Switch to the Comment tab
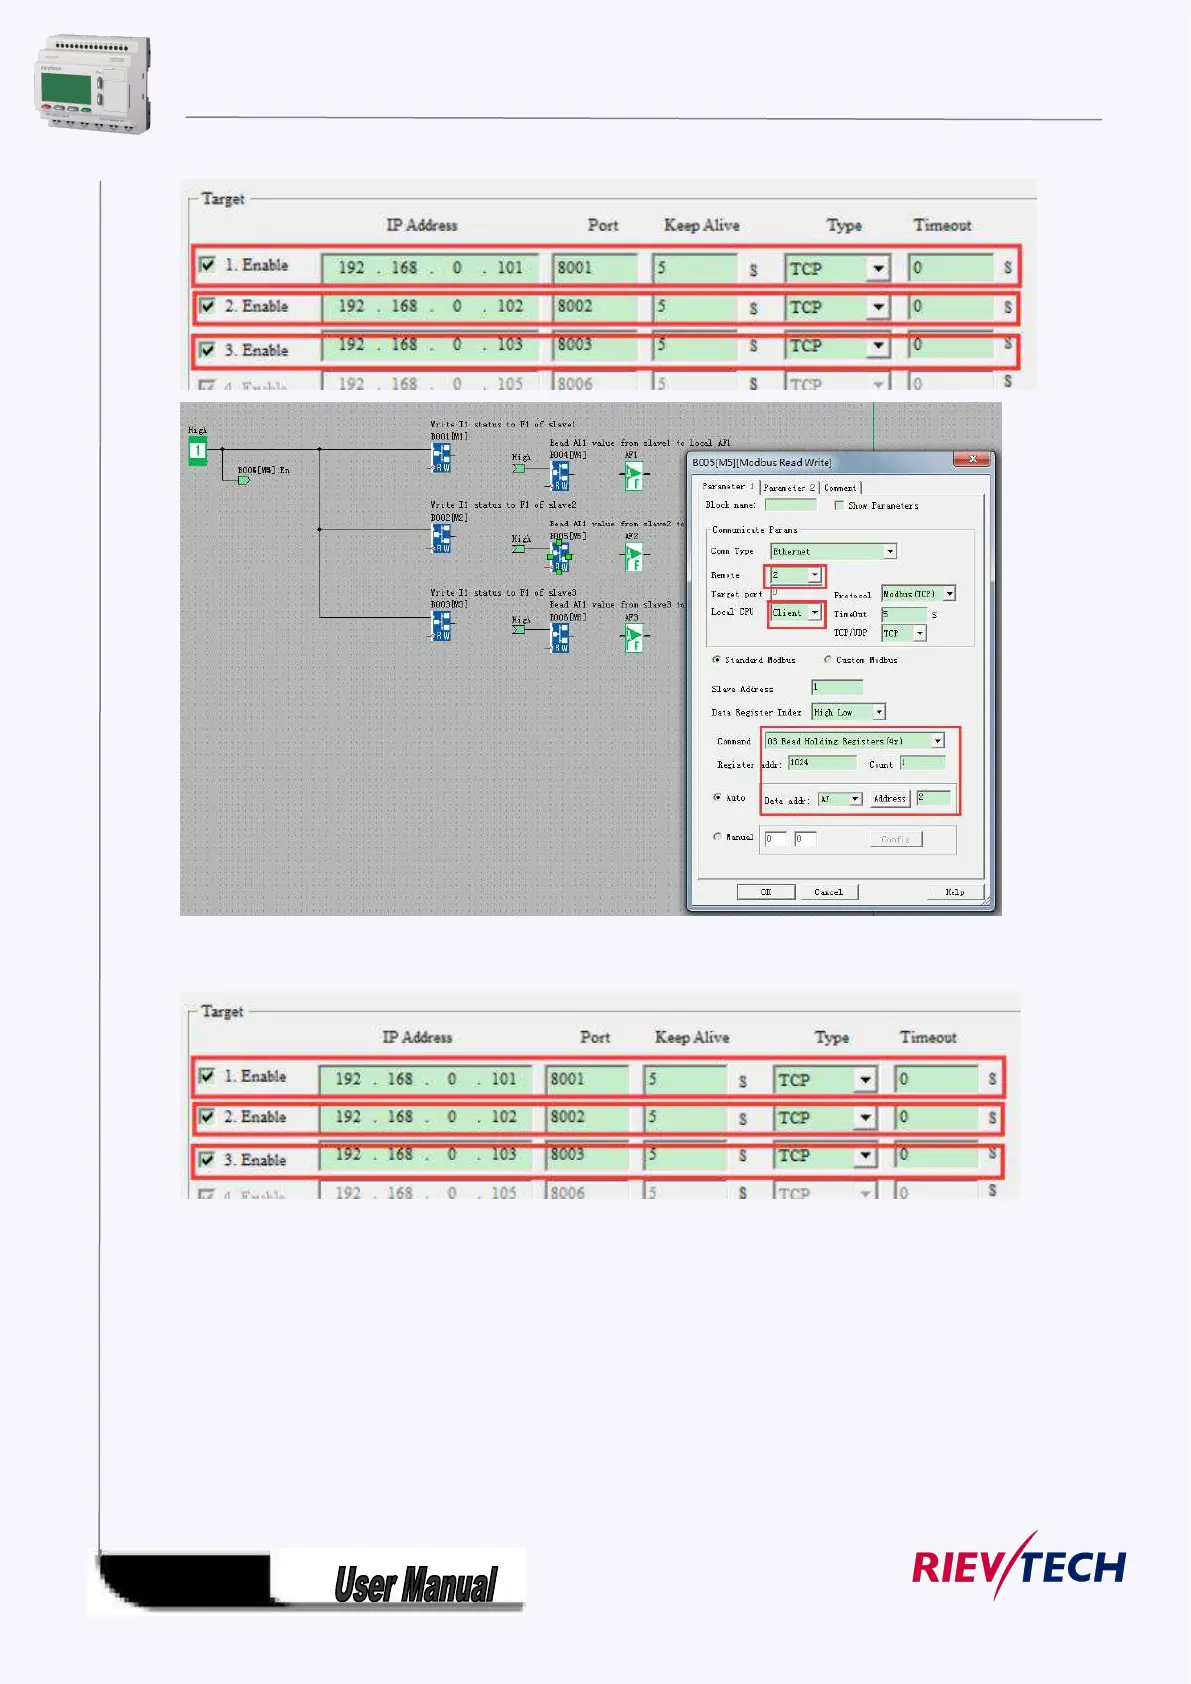The height and width of the screenshot is (1684, 1191). [840, 488]
